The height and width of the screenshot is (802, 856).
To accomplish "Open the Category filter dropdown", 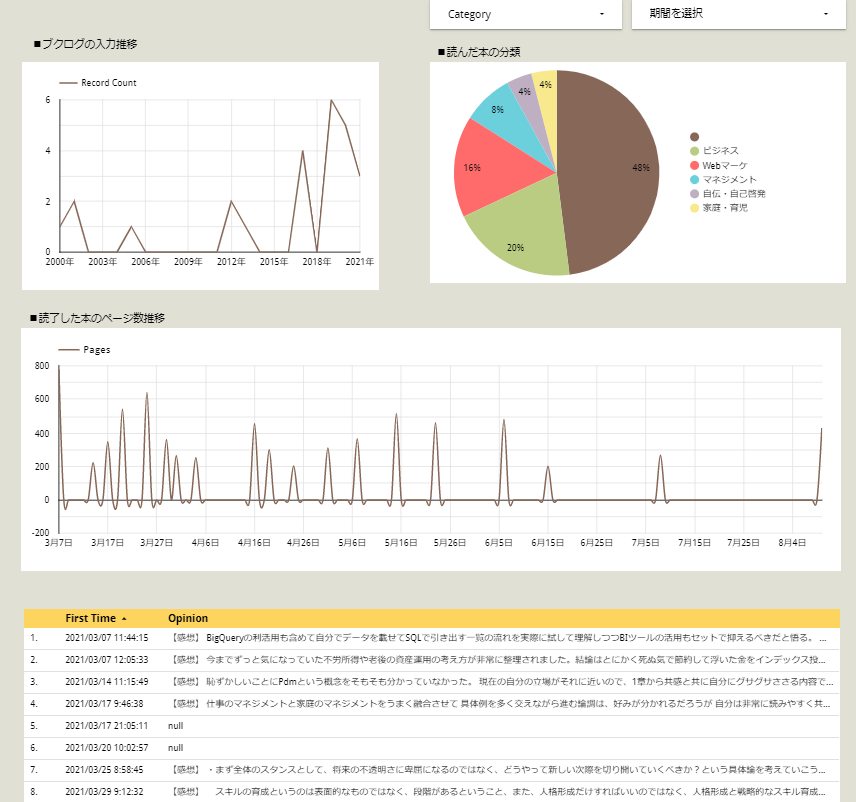I will click(x=524, y=14).
